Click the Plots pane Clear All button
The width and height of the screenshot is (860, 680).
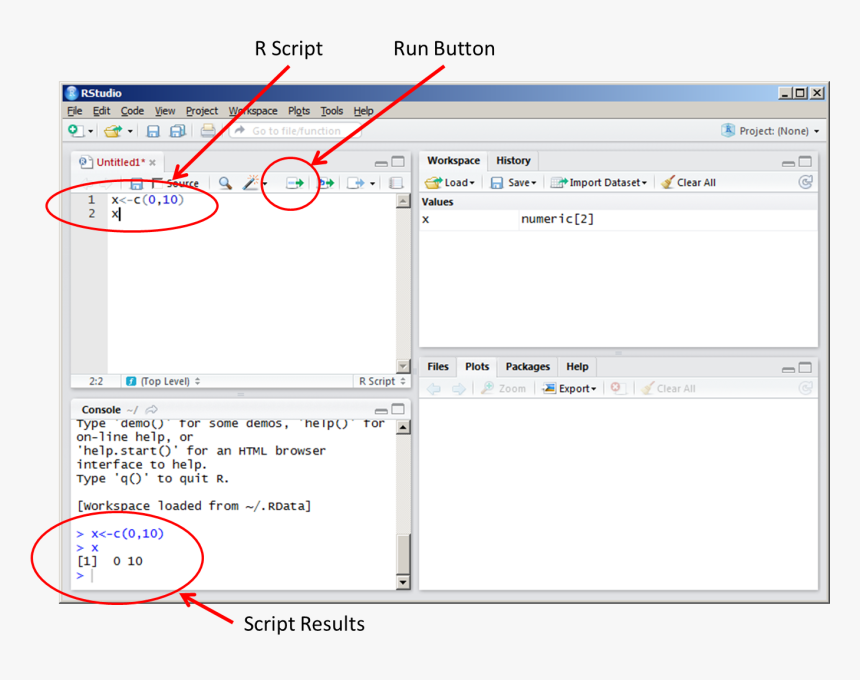[668, 388]
